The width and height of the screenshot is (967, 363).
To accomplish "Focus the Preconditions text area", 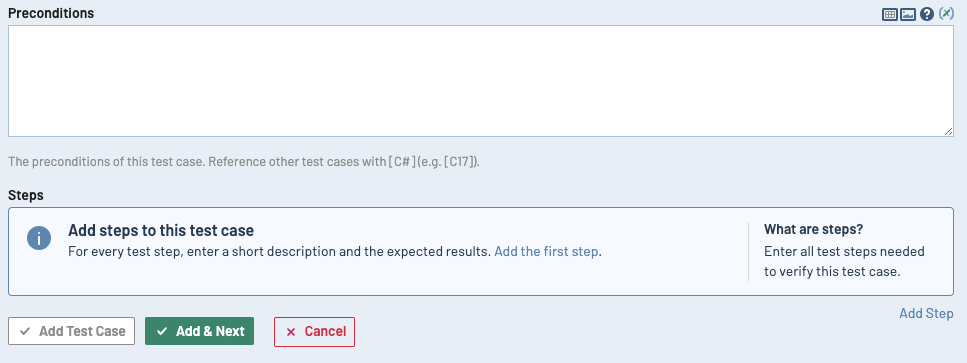I will tap(481, 81).
